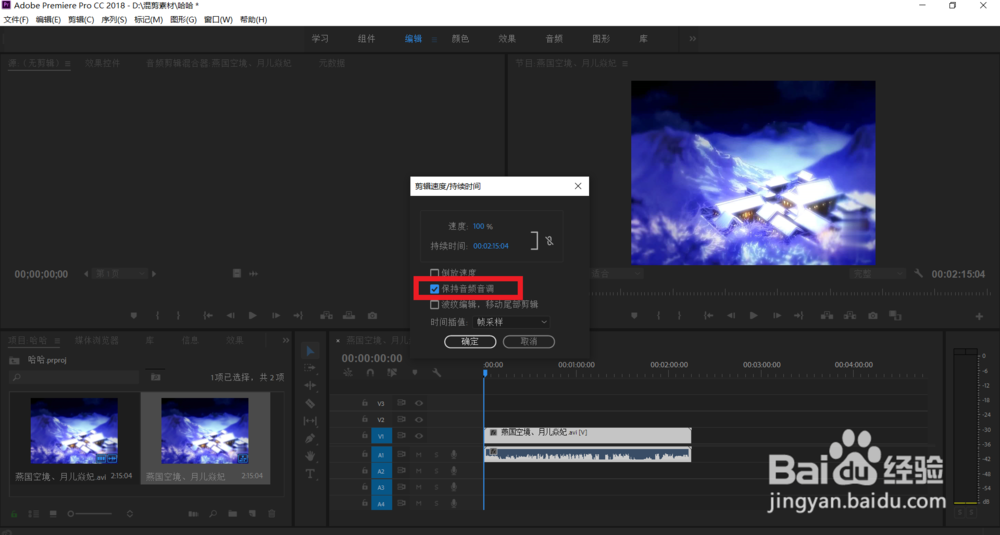
Task: Select the Ripple Edit tool
Action: (x=310, y=385)
